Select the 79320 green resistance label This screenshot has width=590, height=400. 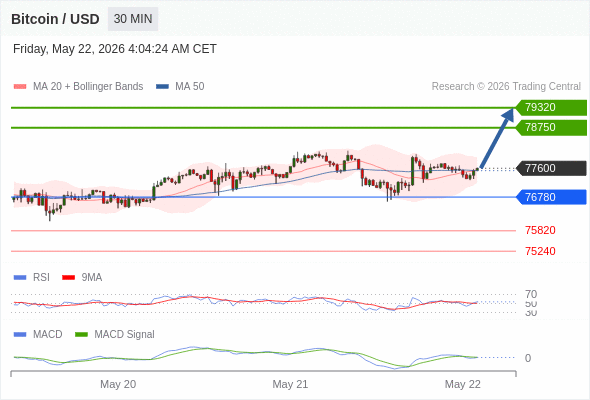[551, 107]
